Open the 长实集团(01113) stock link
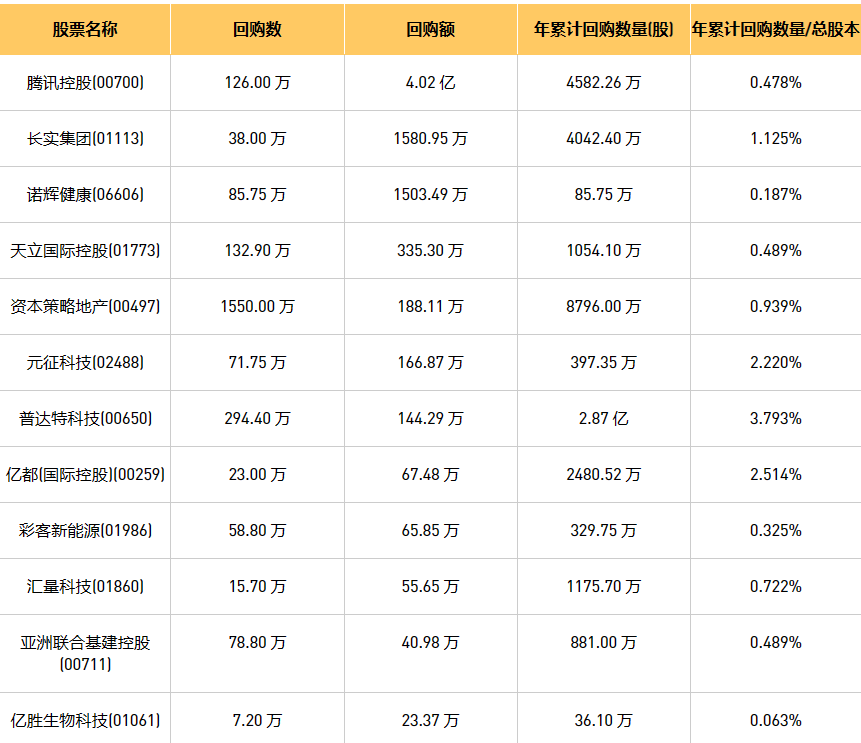The image size is (861, 743). [85, 139]
